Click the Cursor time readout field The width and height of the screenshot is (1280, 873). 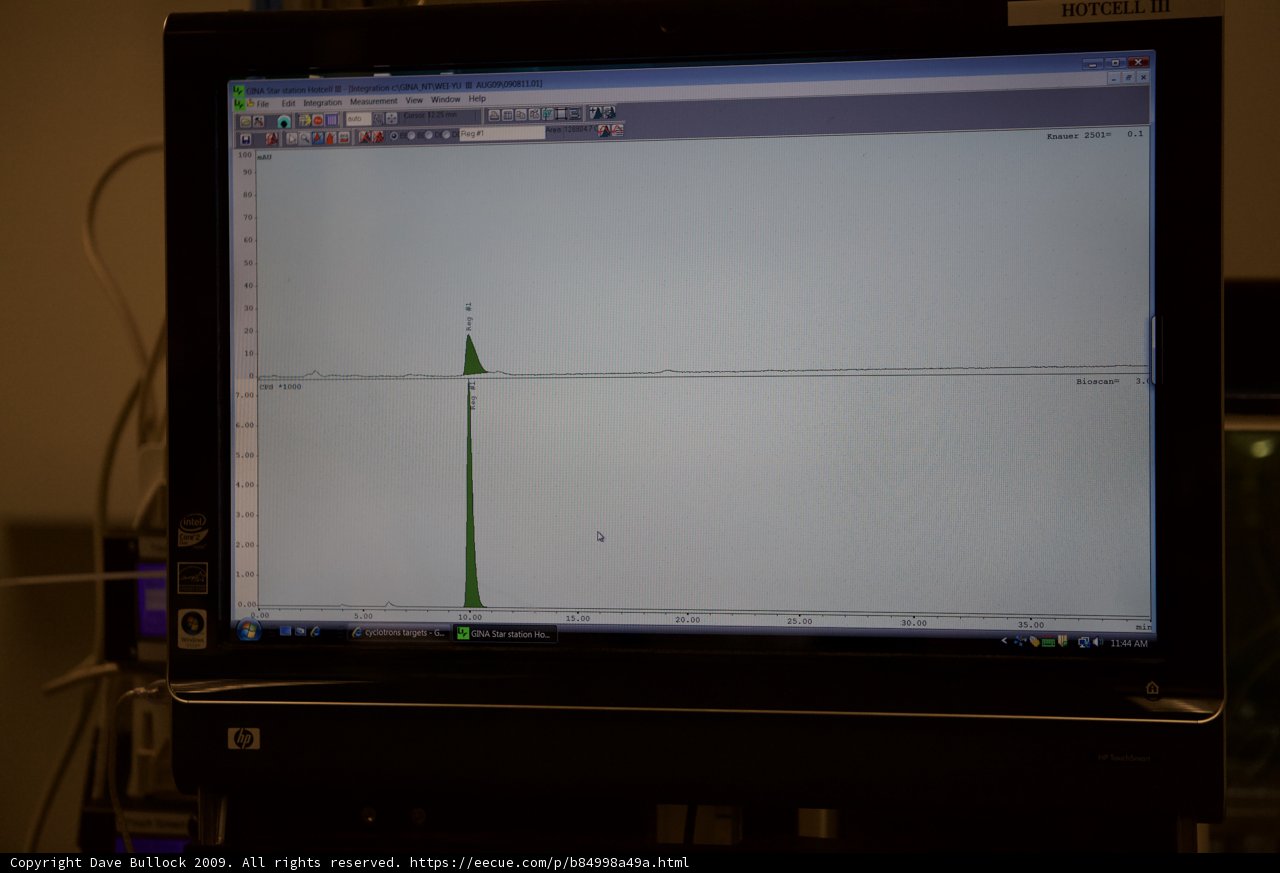(x=440, y=116)
